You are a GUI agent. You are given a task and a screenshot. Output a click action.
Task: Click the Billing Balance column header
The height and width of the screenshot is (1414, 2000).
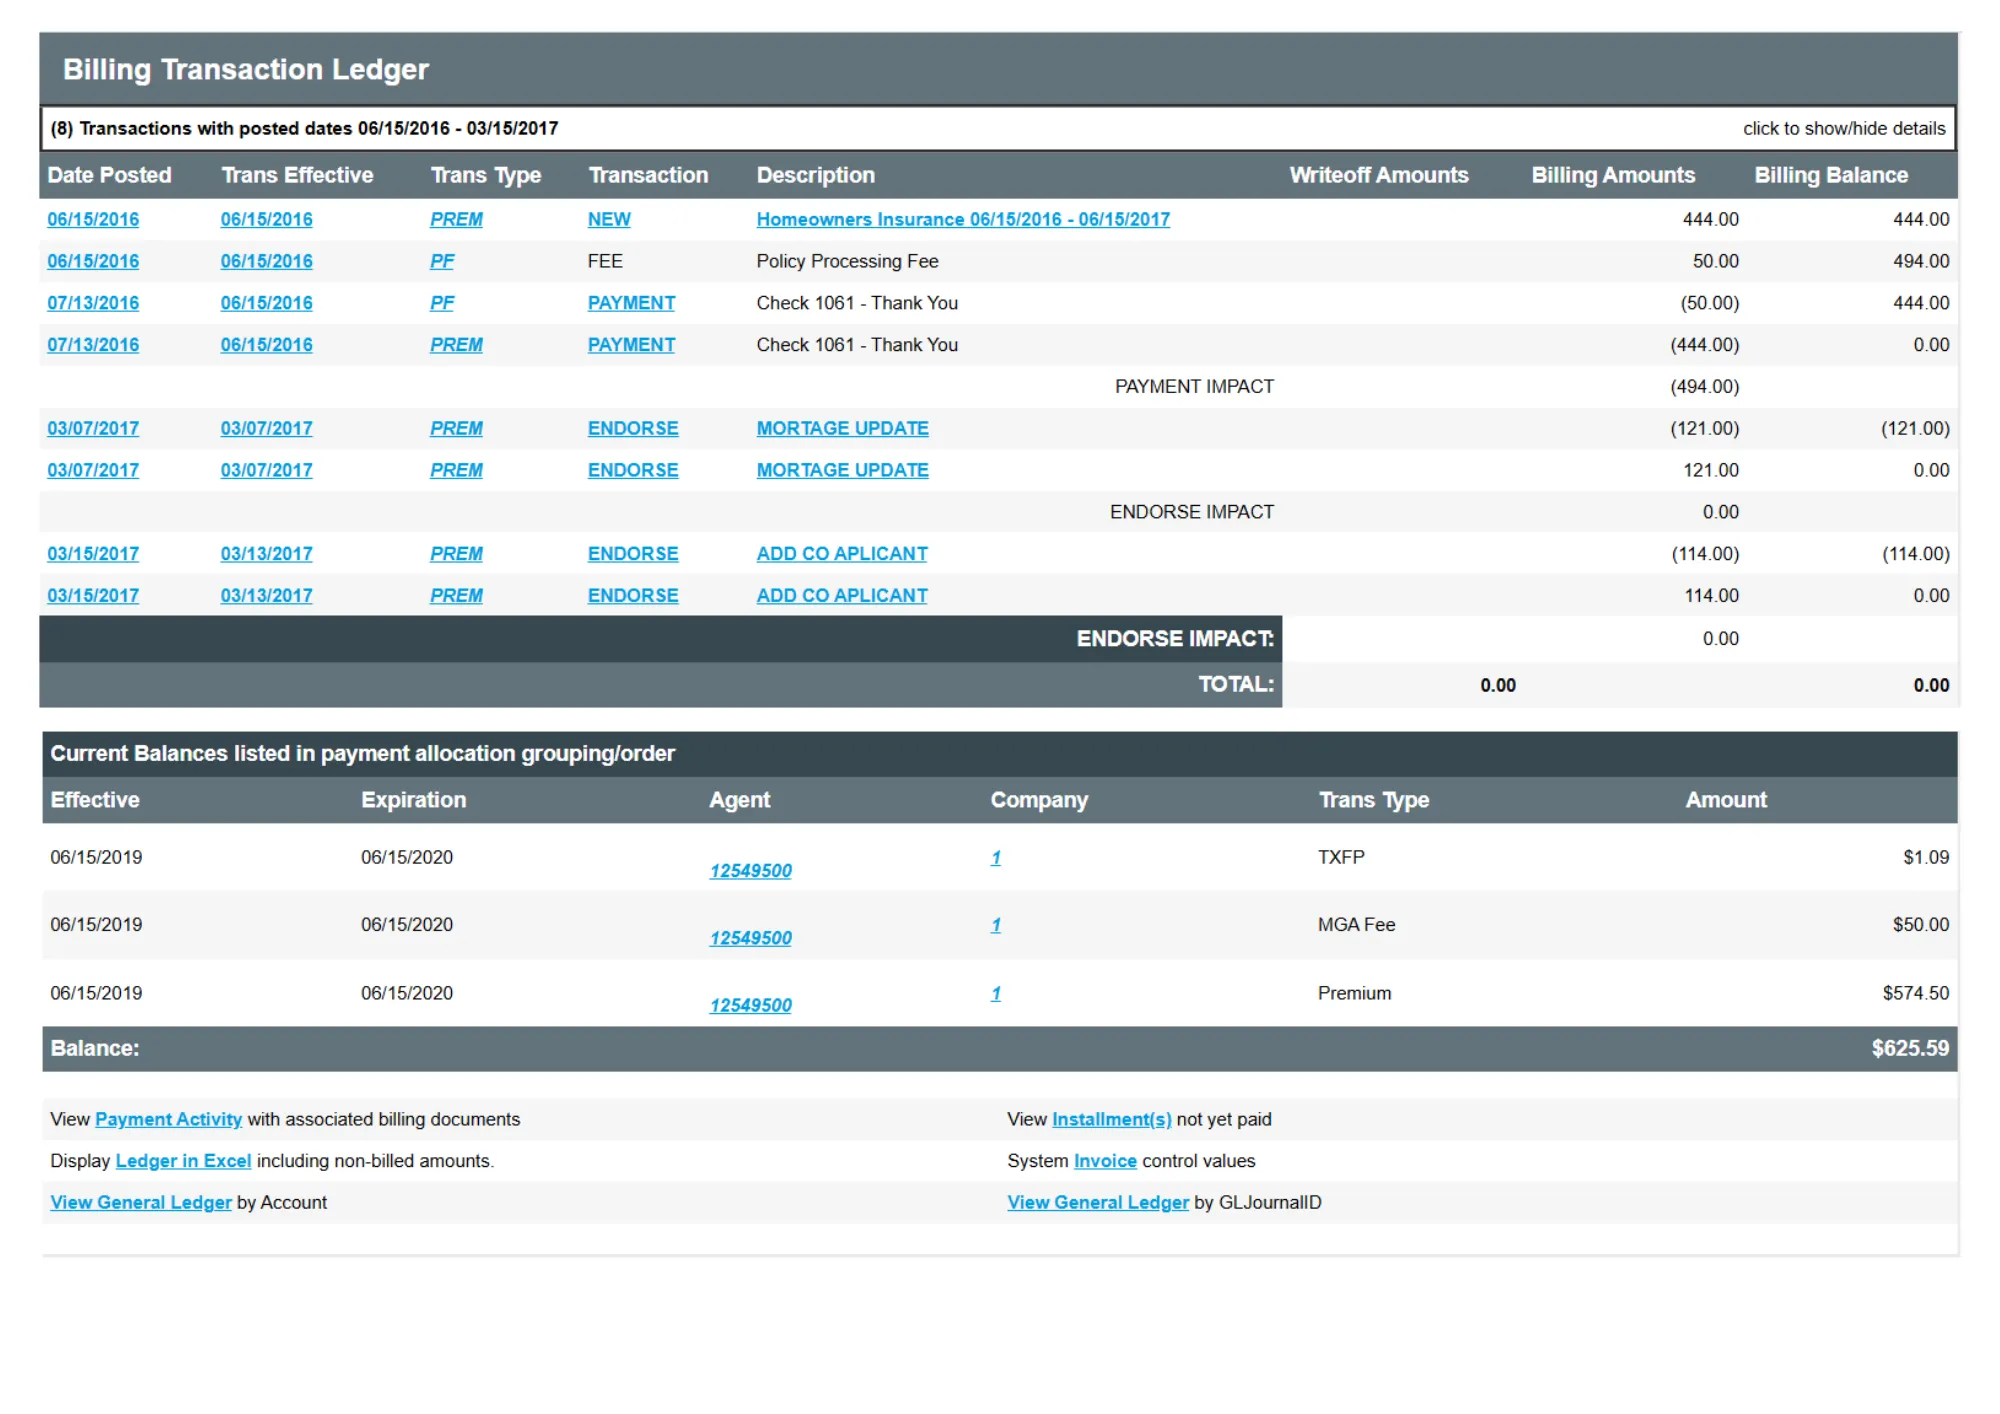pos(1830,175)
